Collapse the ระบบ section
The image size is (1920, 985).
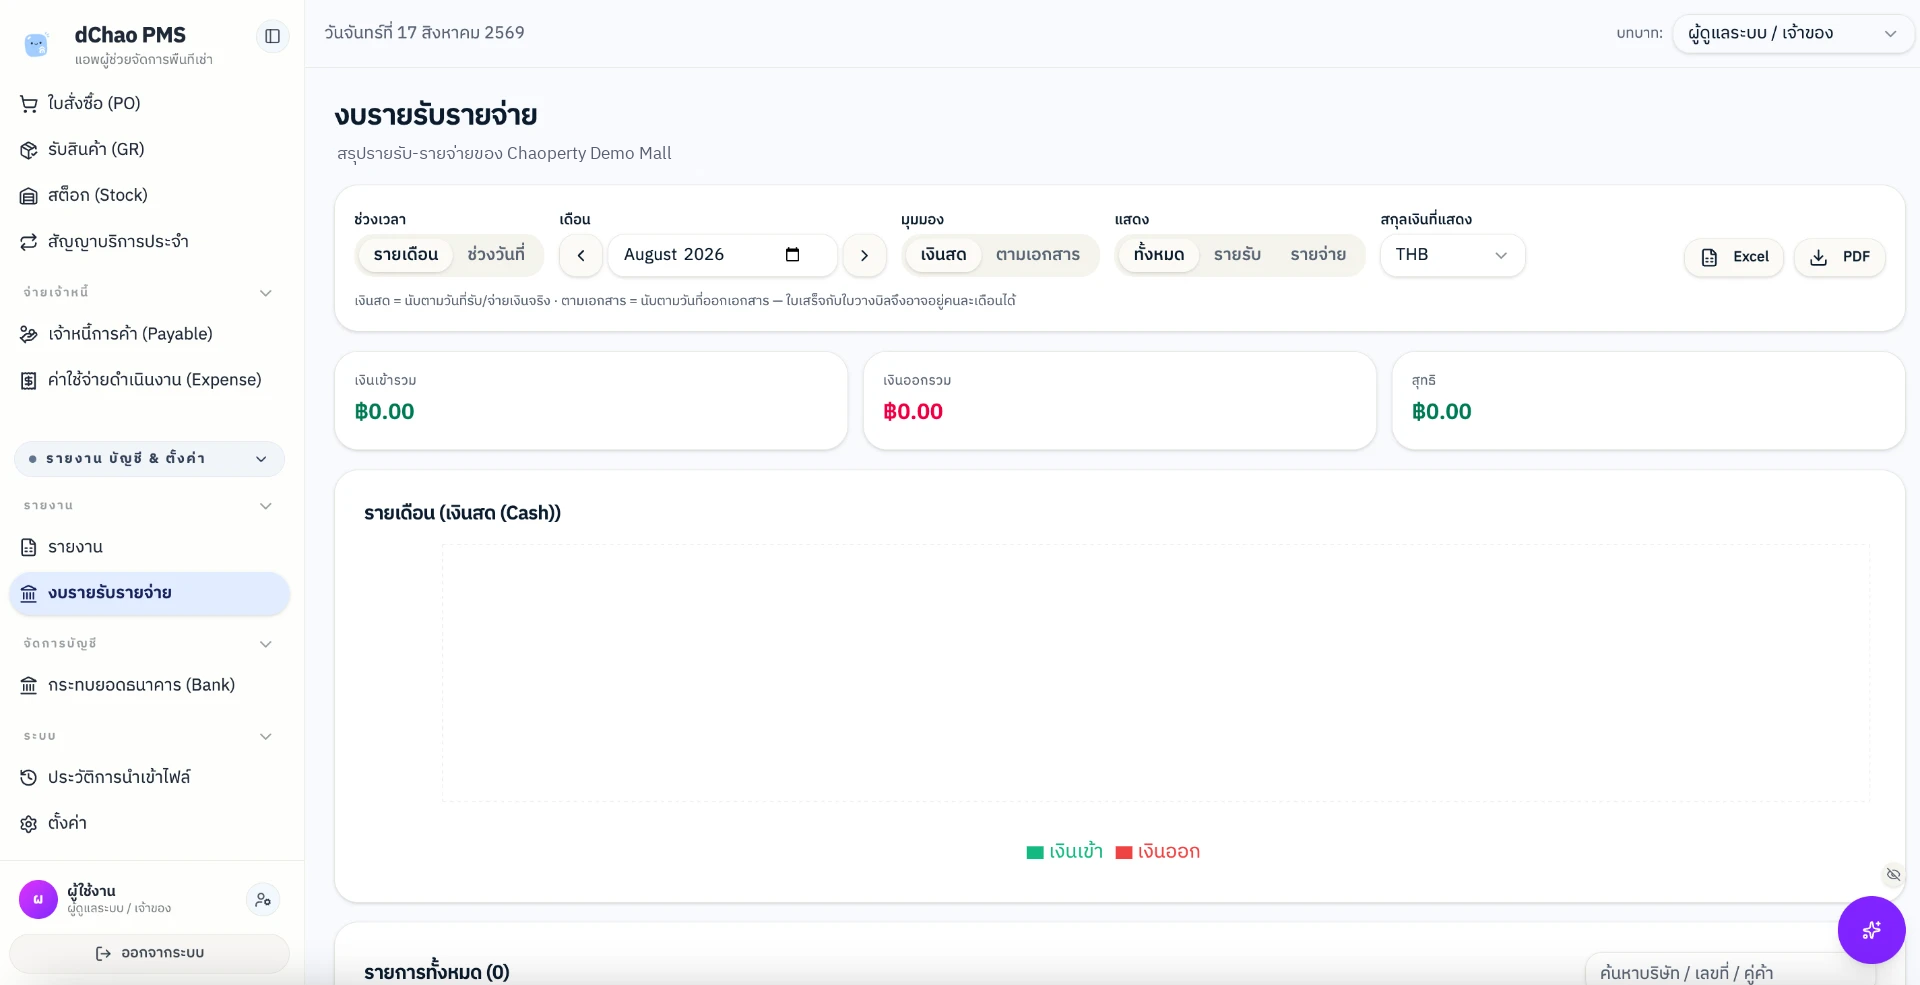point(148,736)
